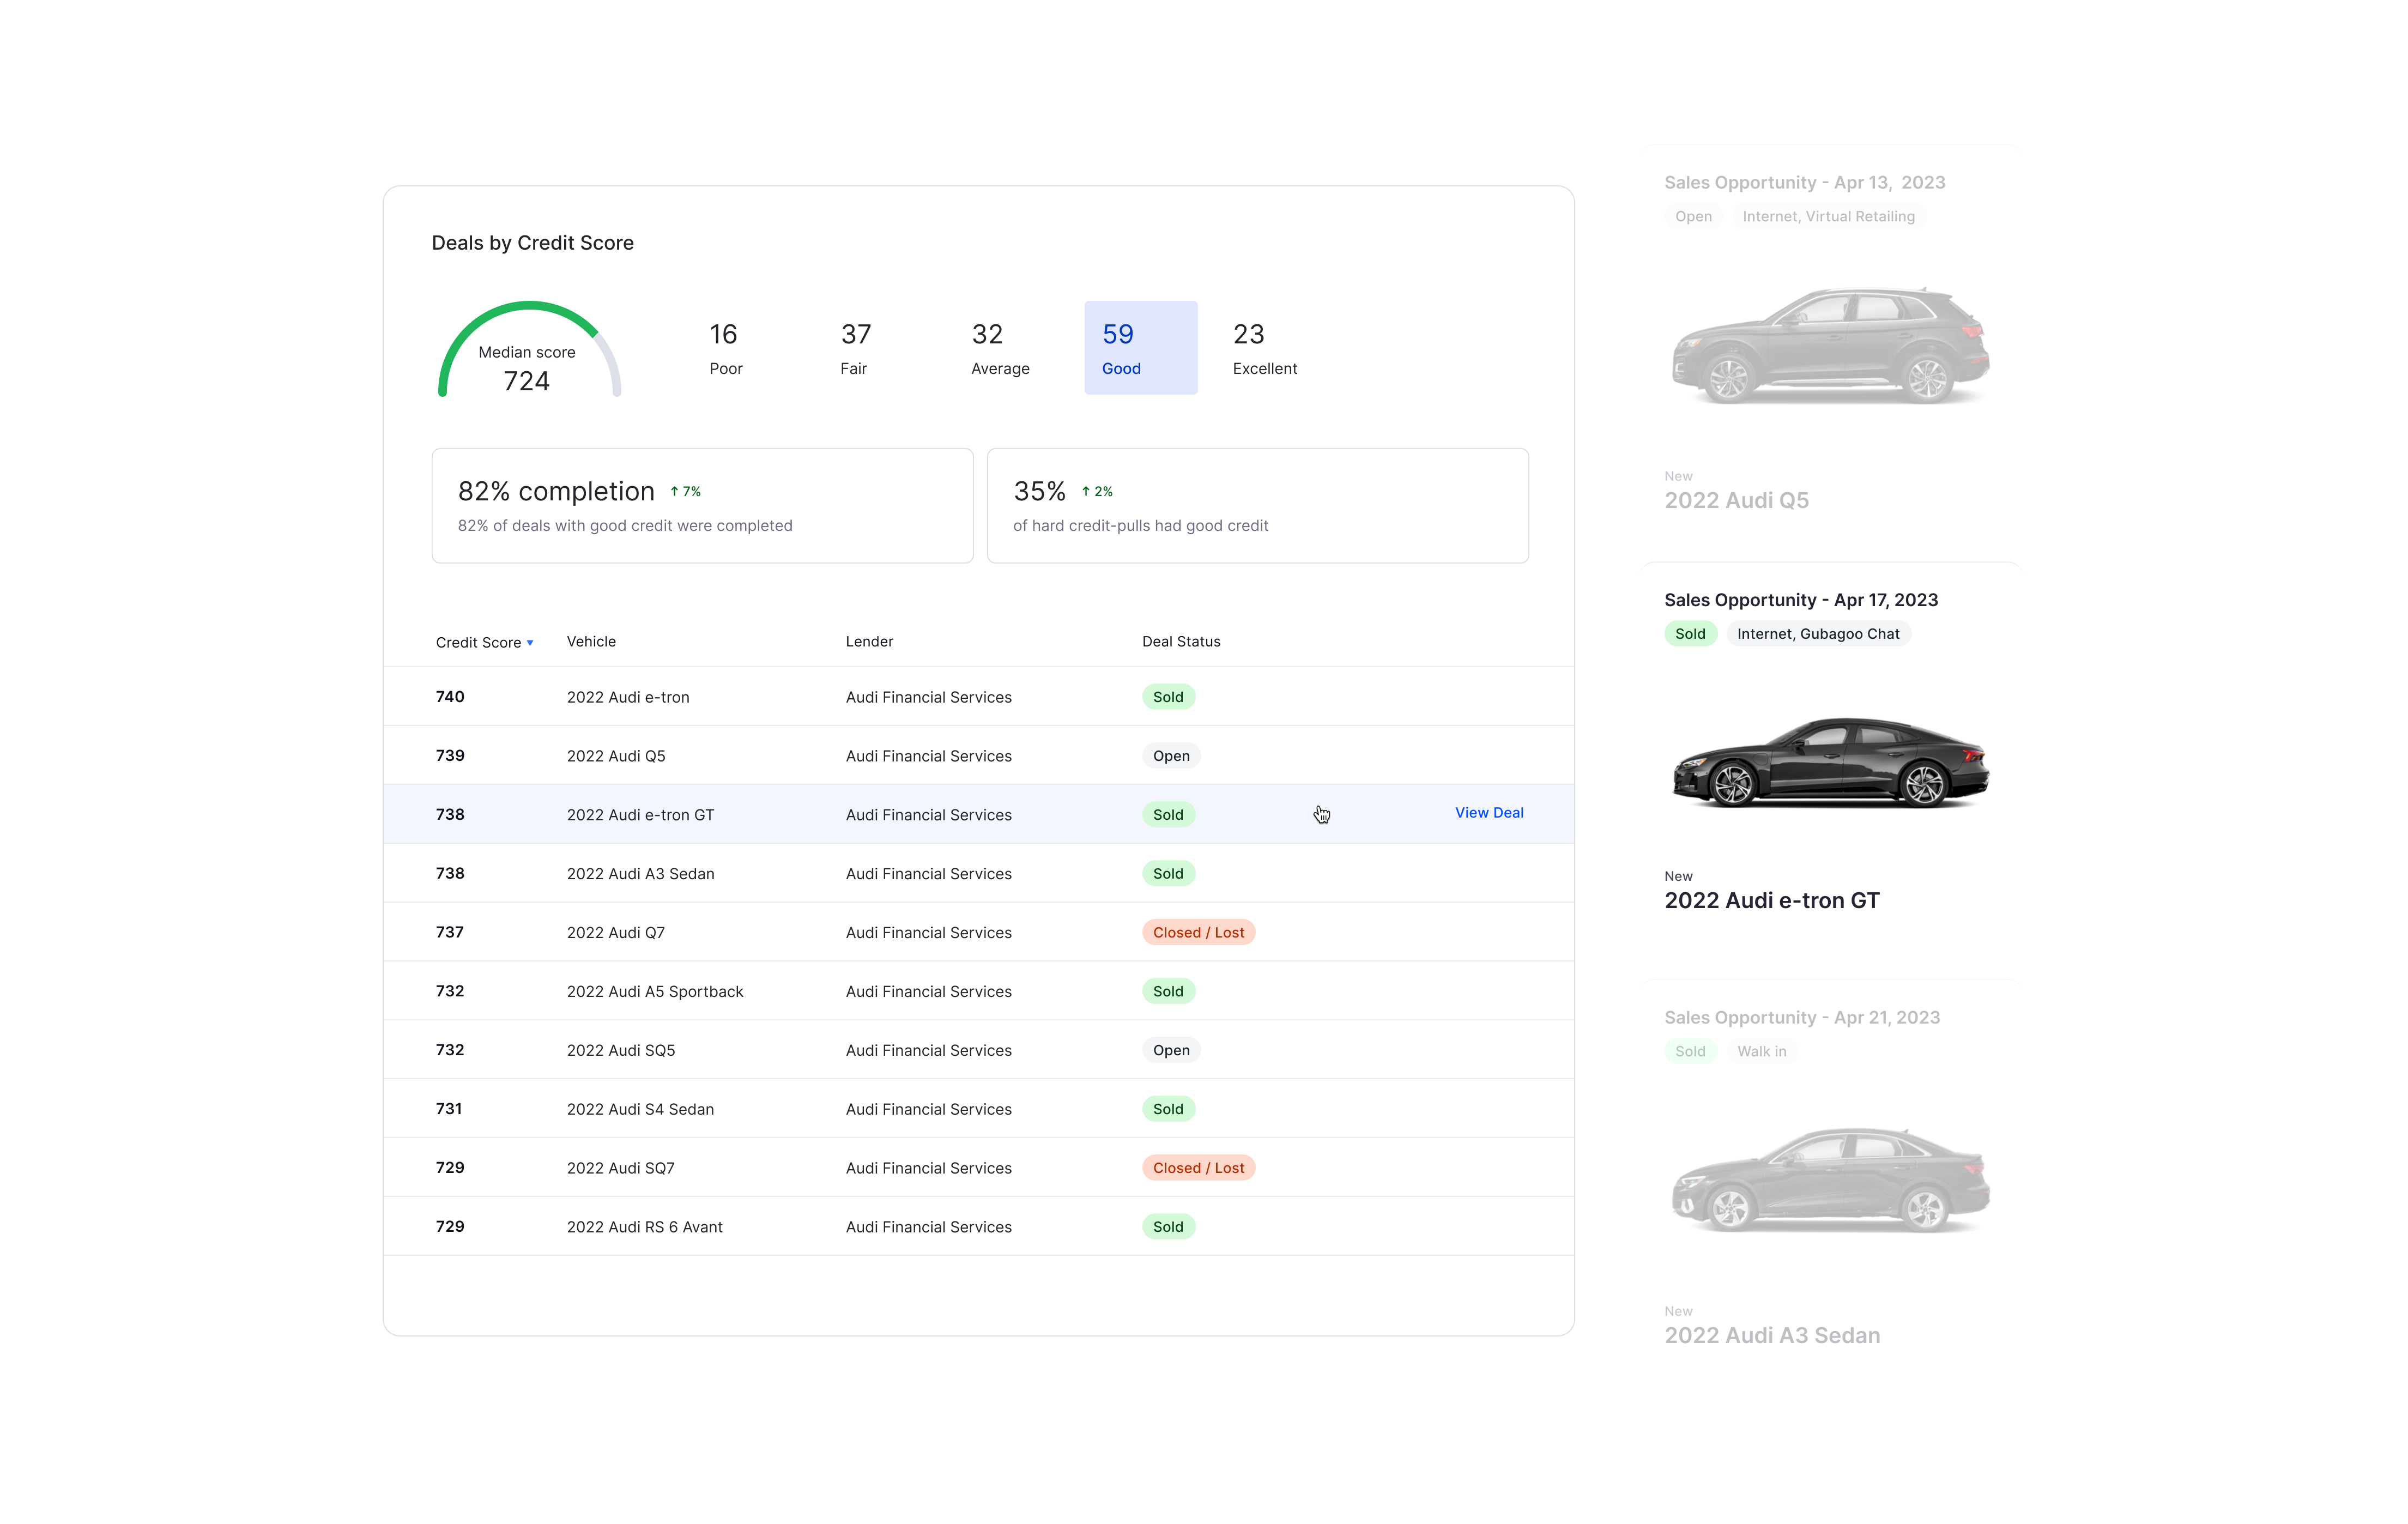Click the Internet, Gubagoo Chat tag
2408x1524 pixels.
click(1818, 634)
